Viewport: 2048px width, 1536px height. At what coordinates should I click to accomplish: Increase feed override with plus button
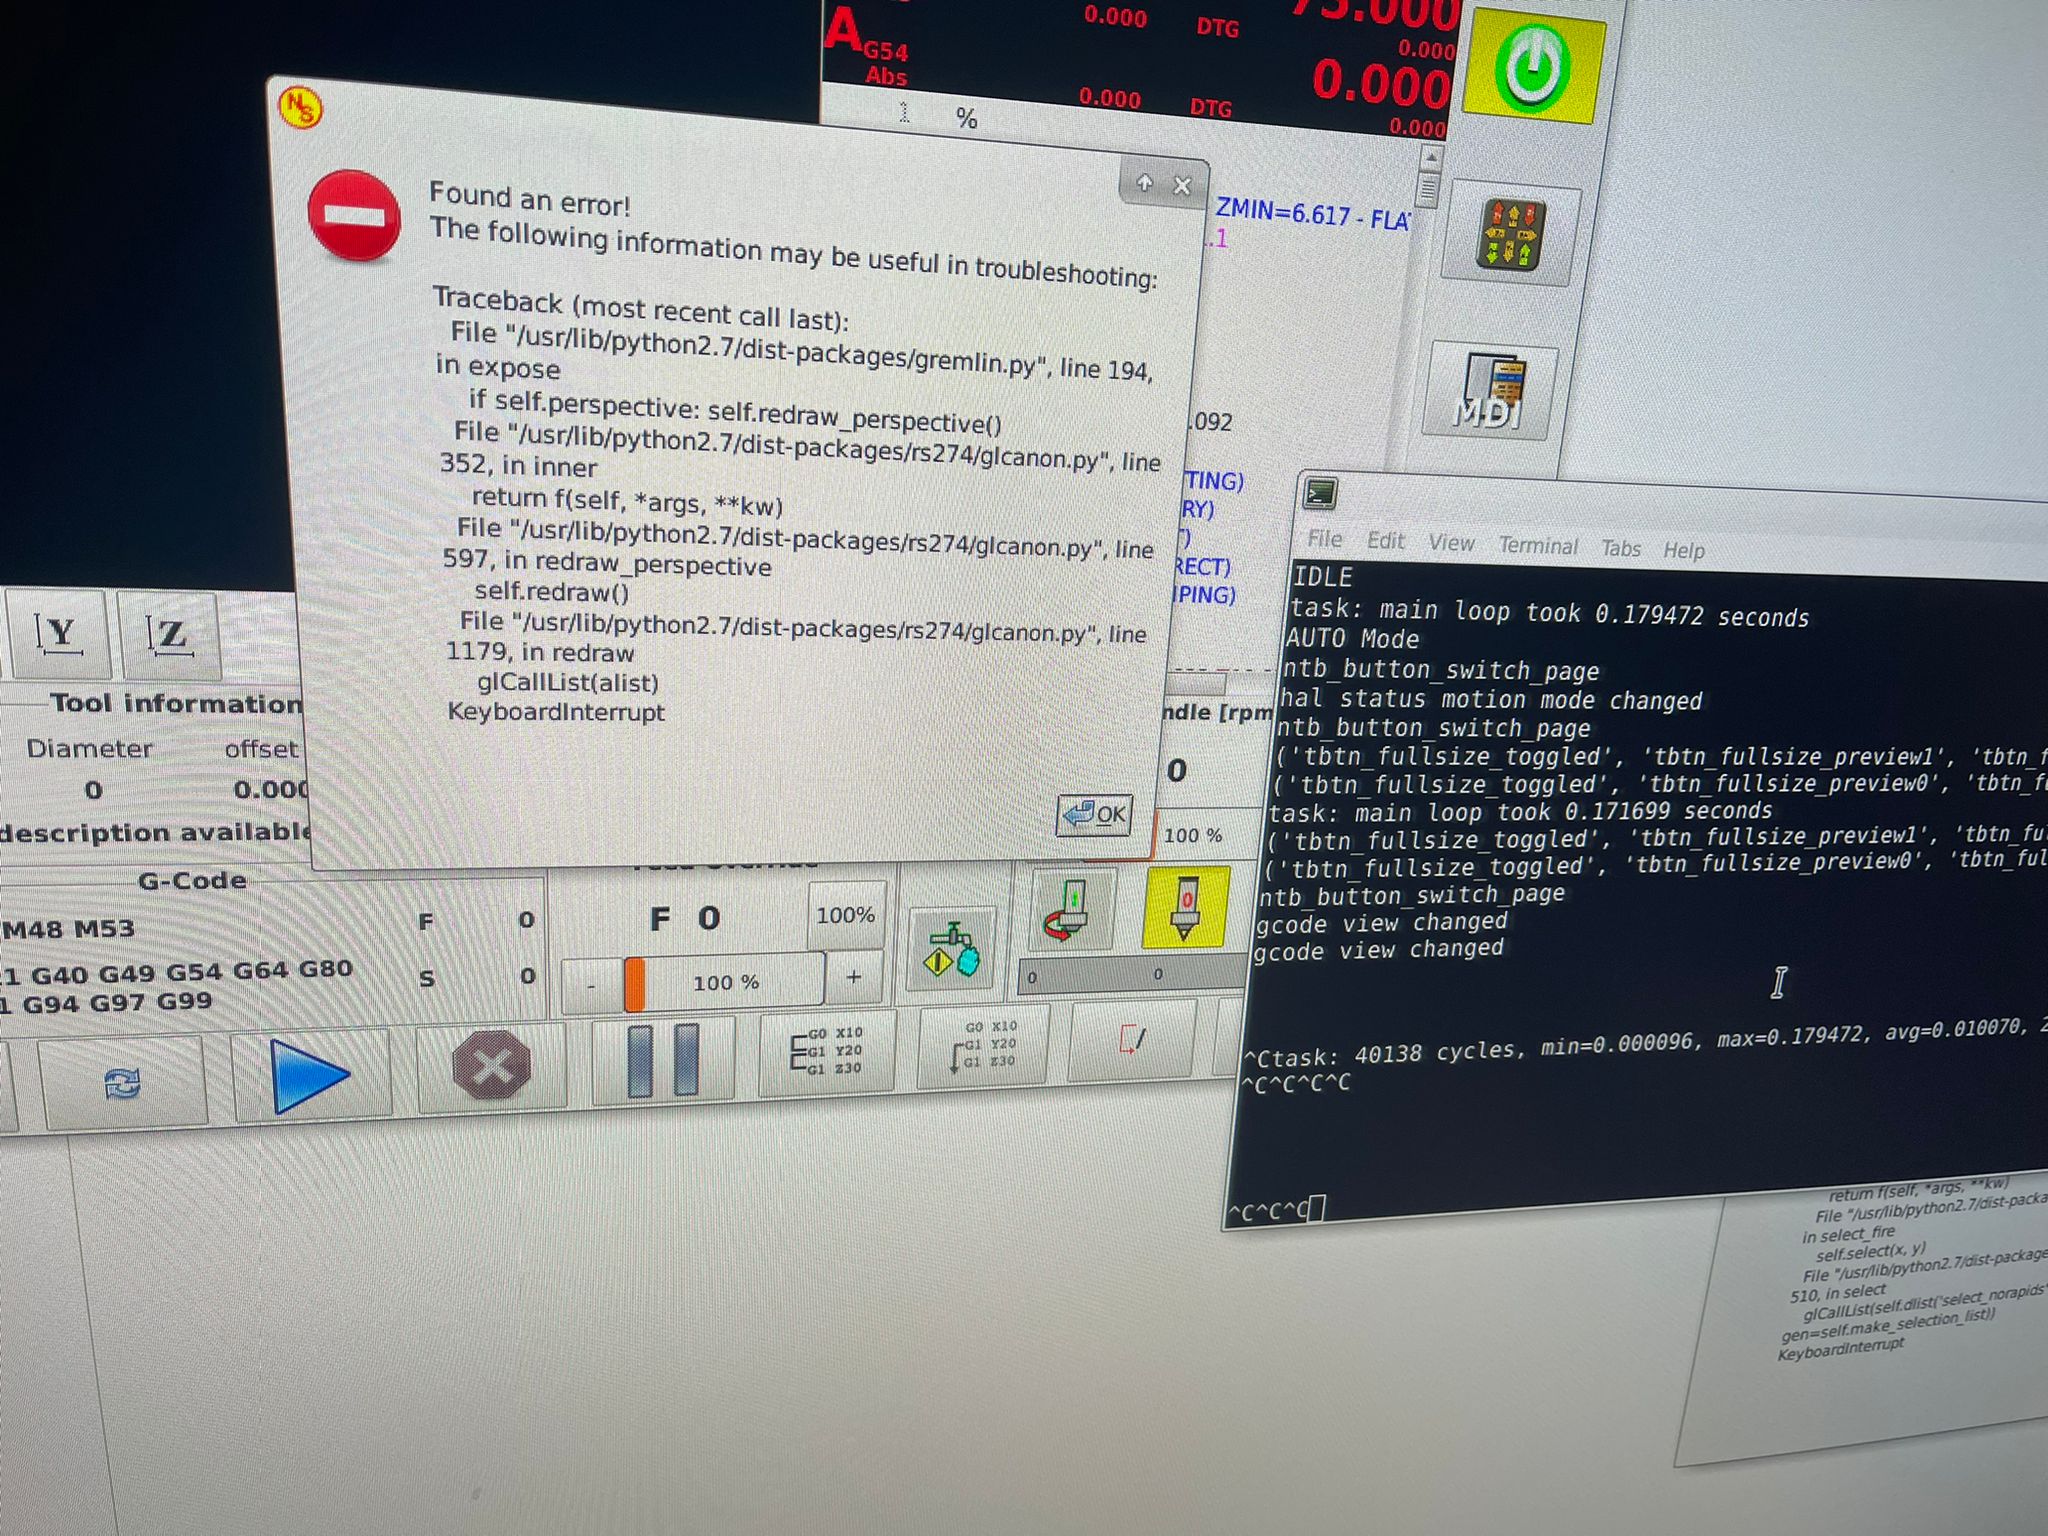point(853,978)
